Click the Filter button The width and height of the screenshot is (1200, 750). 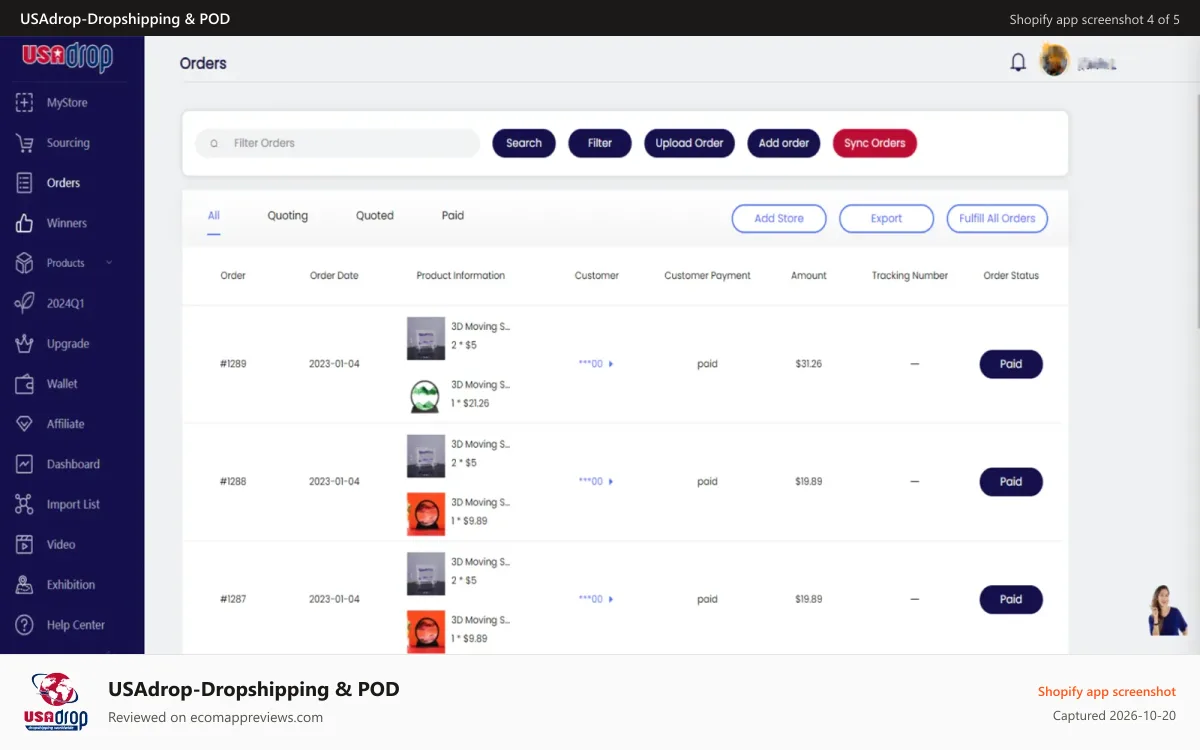click(x=600, y=143)
